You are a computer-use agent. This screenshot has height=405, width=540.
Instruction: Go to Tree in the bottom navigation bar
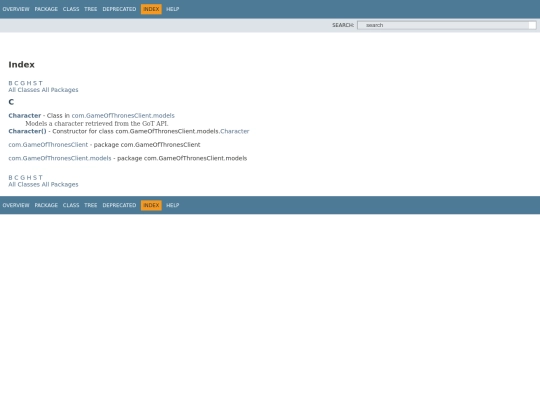click(x=91, y=205)
